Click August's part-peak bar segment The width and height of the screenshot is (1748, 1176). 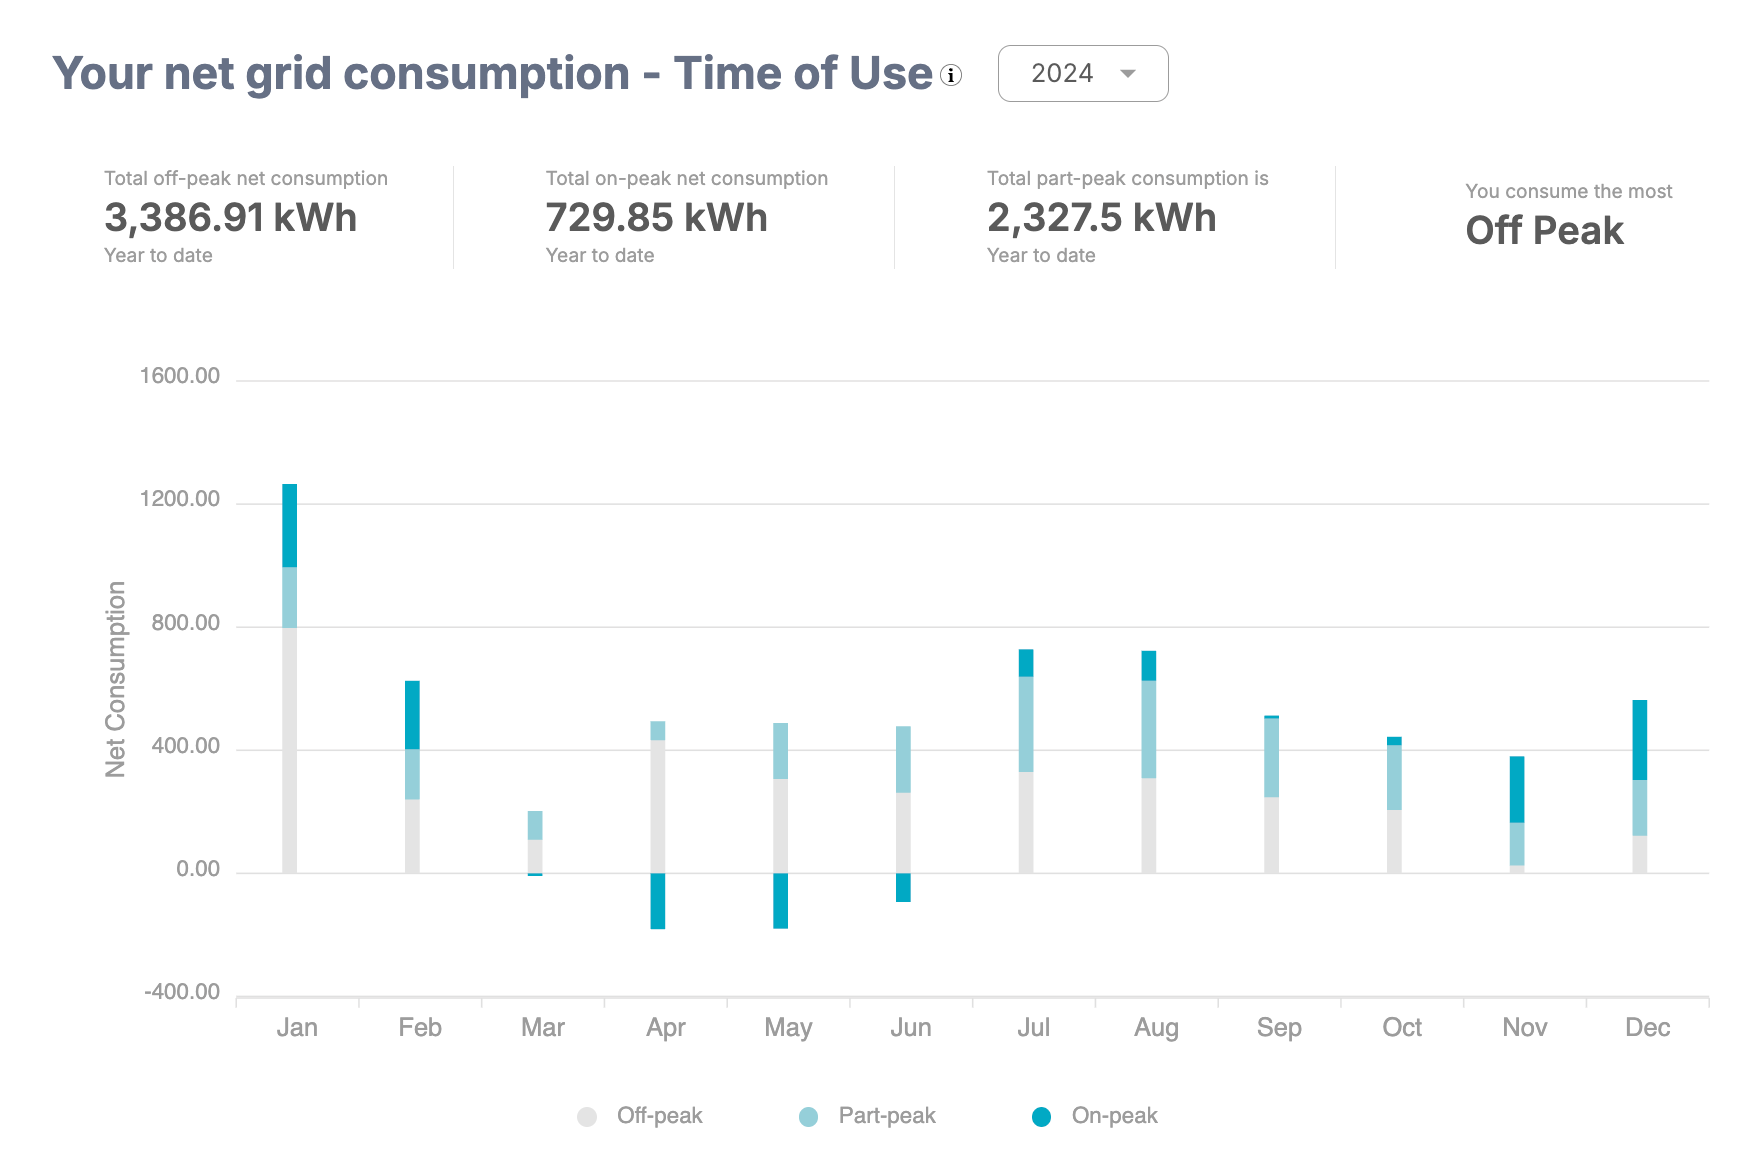coord(1149,729)
